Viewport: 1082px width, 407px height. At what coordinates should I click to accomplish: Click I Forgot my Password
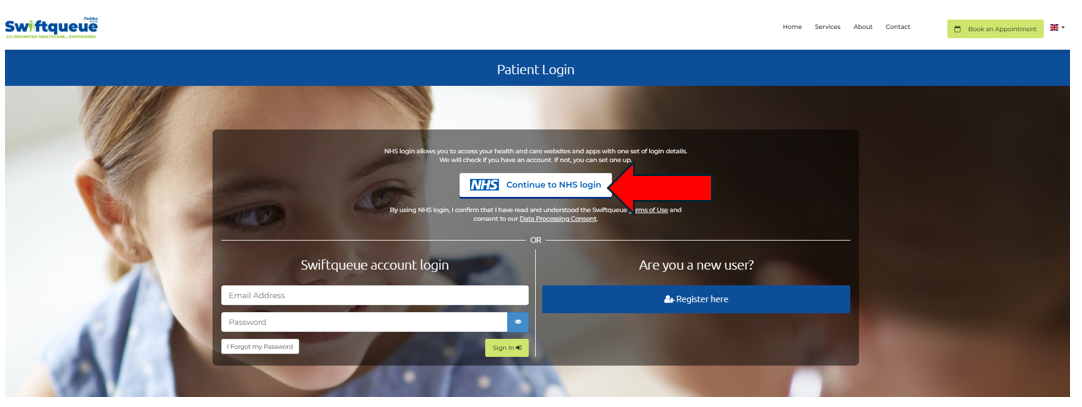coord(260,346)
